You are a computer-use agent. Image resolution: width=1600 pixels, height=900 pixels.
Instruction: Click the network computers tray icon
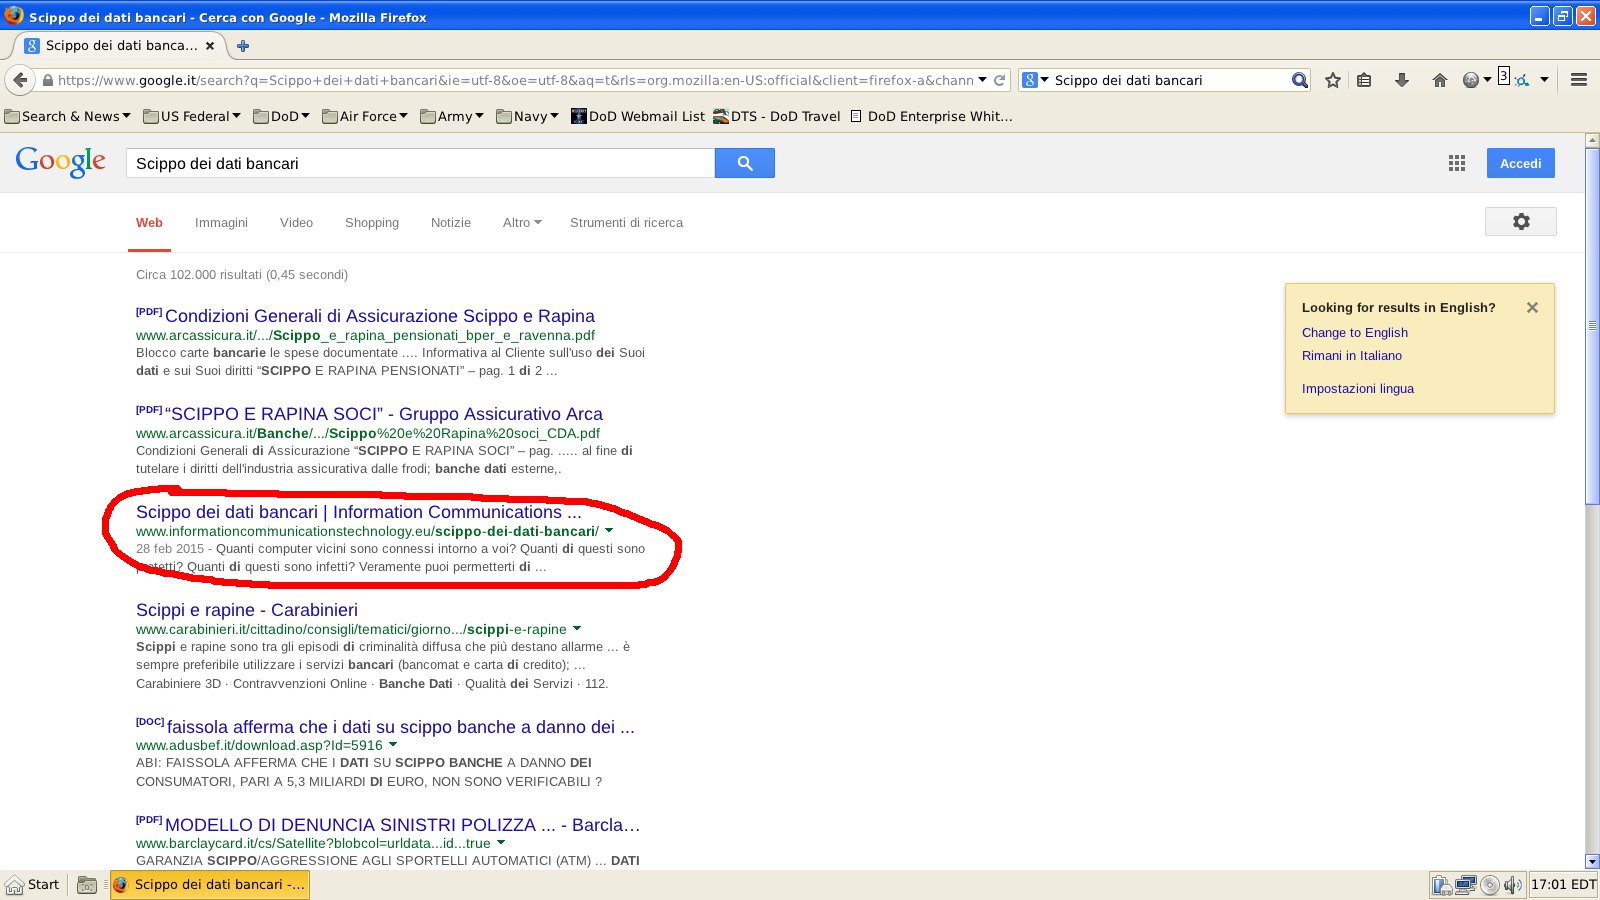point(1466,885)
